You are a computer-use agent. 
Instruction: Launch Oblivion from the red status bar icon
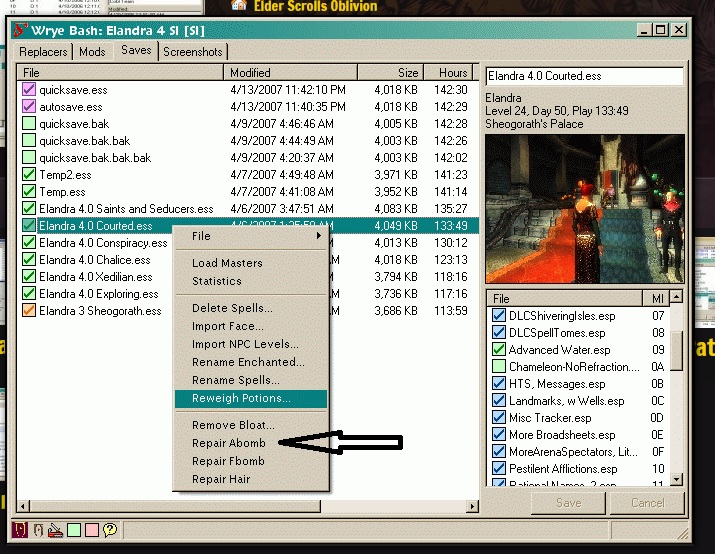[x=20, y=529]
